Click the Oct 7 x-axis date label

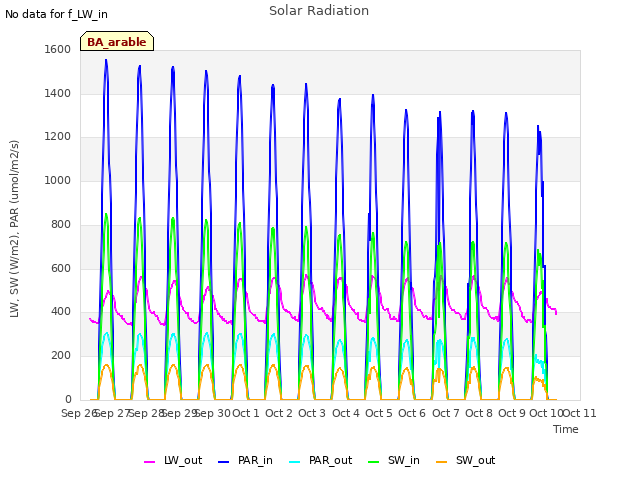(446, 413)
